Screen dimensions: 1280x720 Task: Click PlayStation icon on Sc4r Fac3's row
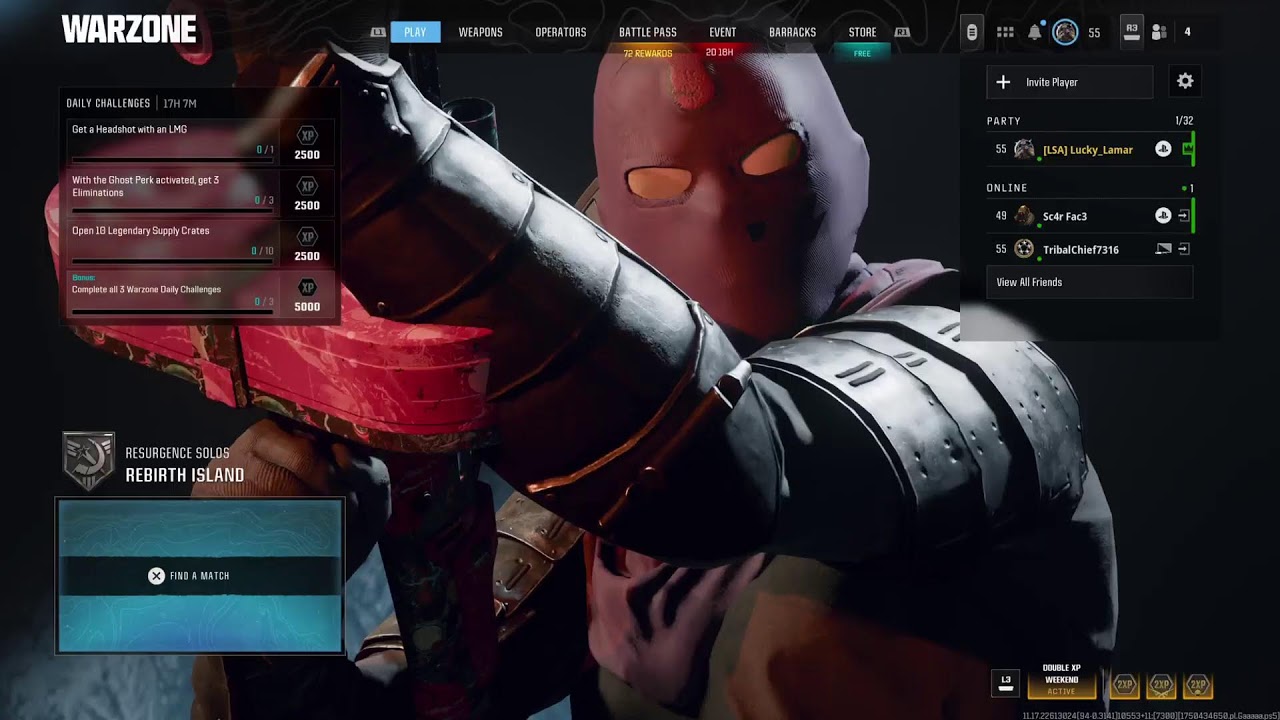(x=1163, y=216)
